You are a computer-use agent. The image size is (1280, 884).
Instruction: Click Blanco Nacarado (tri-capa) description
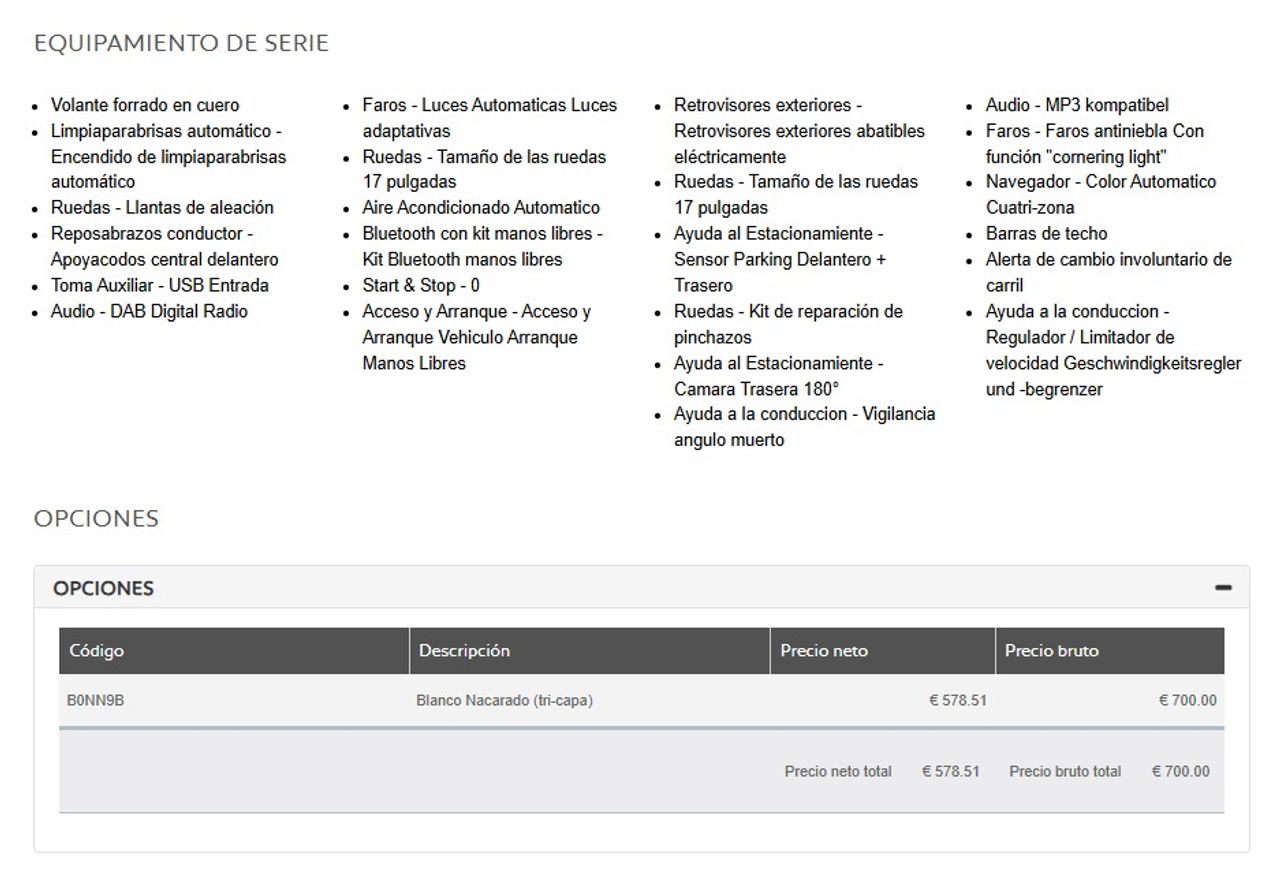point(504,701)
